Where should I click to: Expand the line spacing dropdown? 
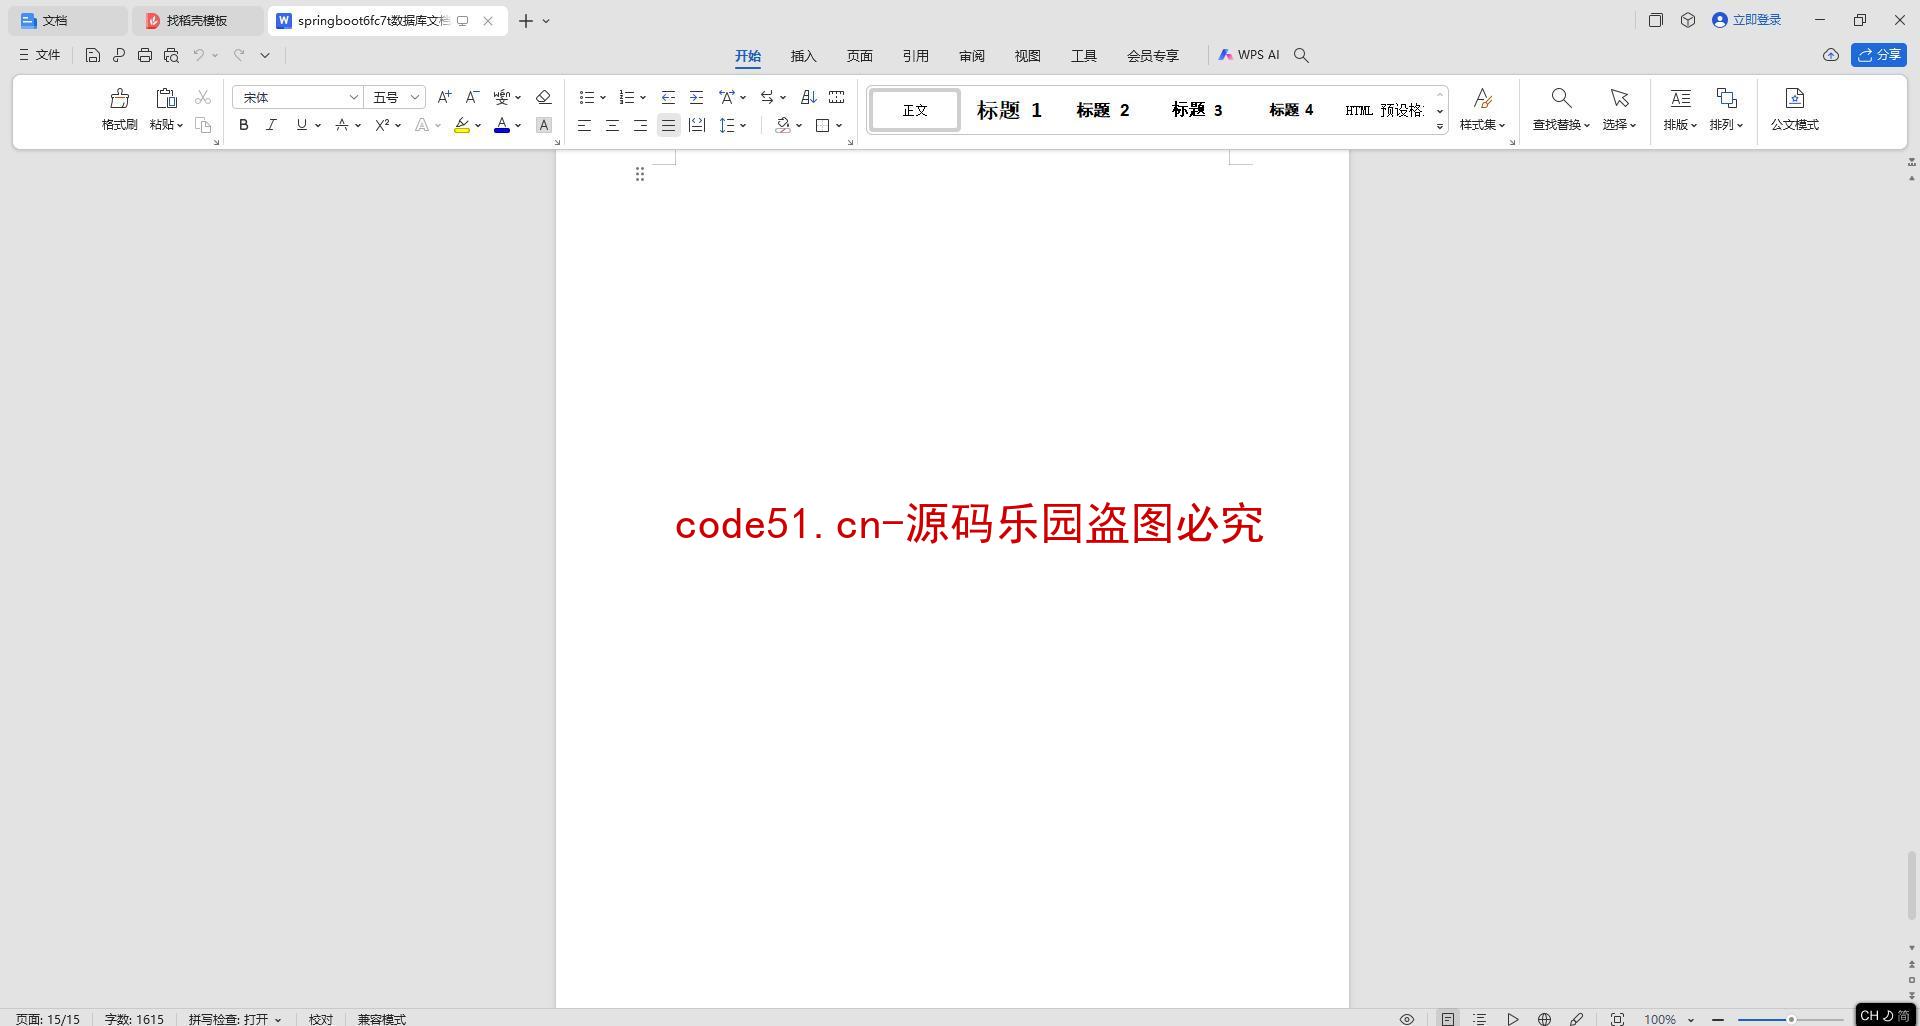(743, 125)
